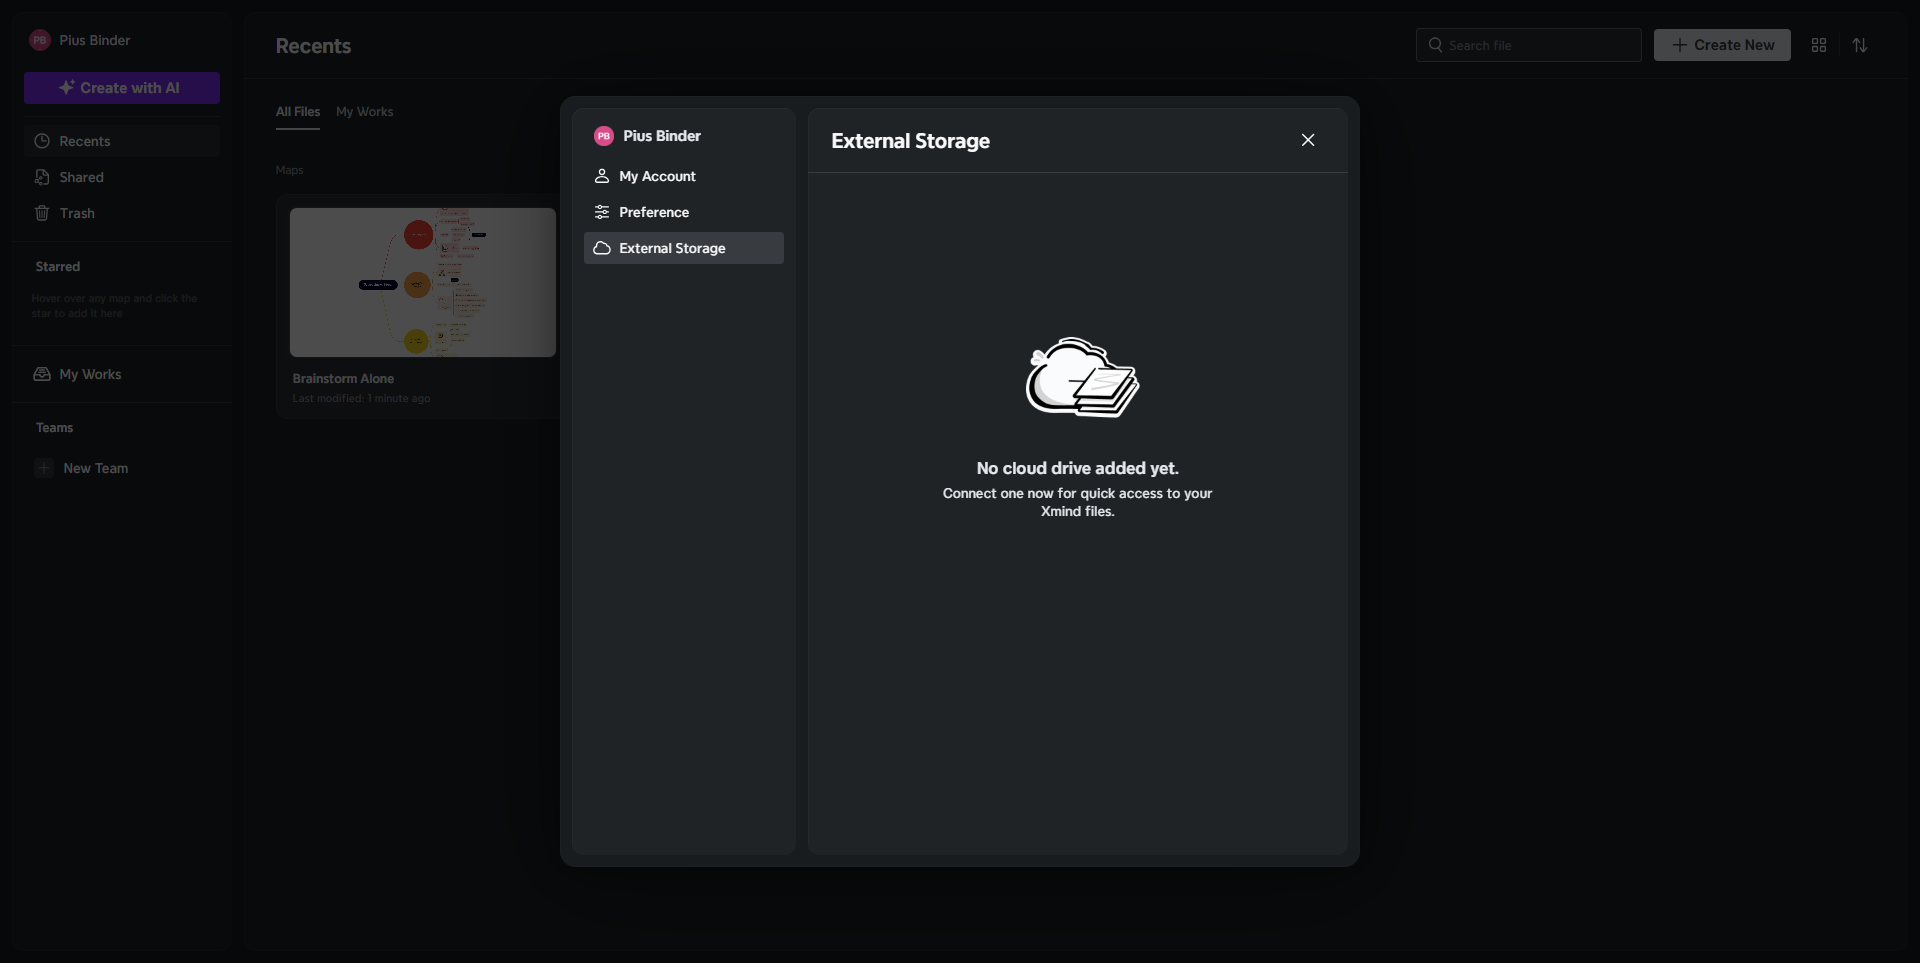Switch to grid view layout icon
Viewport: 1920px width, 963px height.
click(1818, 45)
